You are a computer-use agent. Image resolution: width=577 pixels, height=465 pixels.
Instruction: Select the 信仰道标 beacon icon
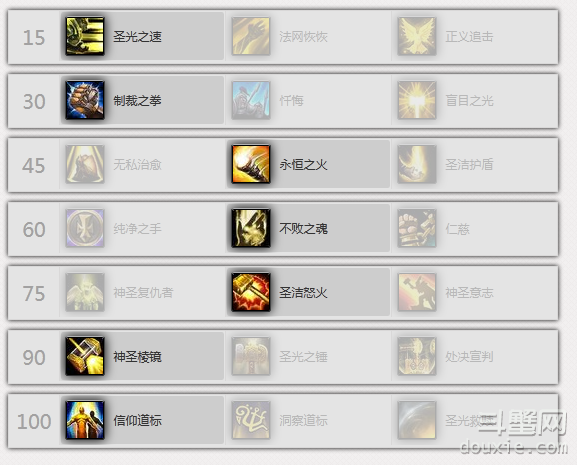tap(85, 420)
